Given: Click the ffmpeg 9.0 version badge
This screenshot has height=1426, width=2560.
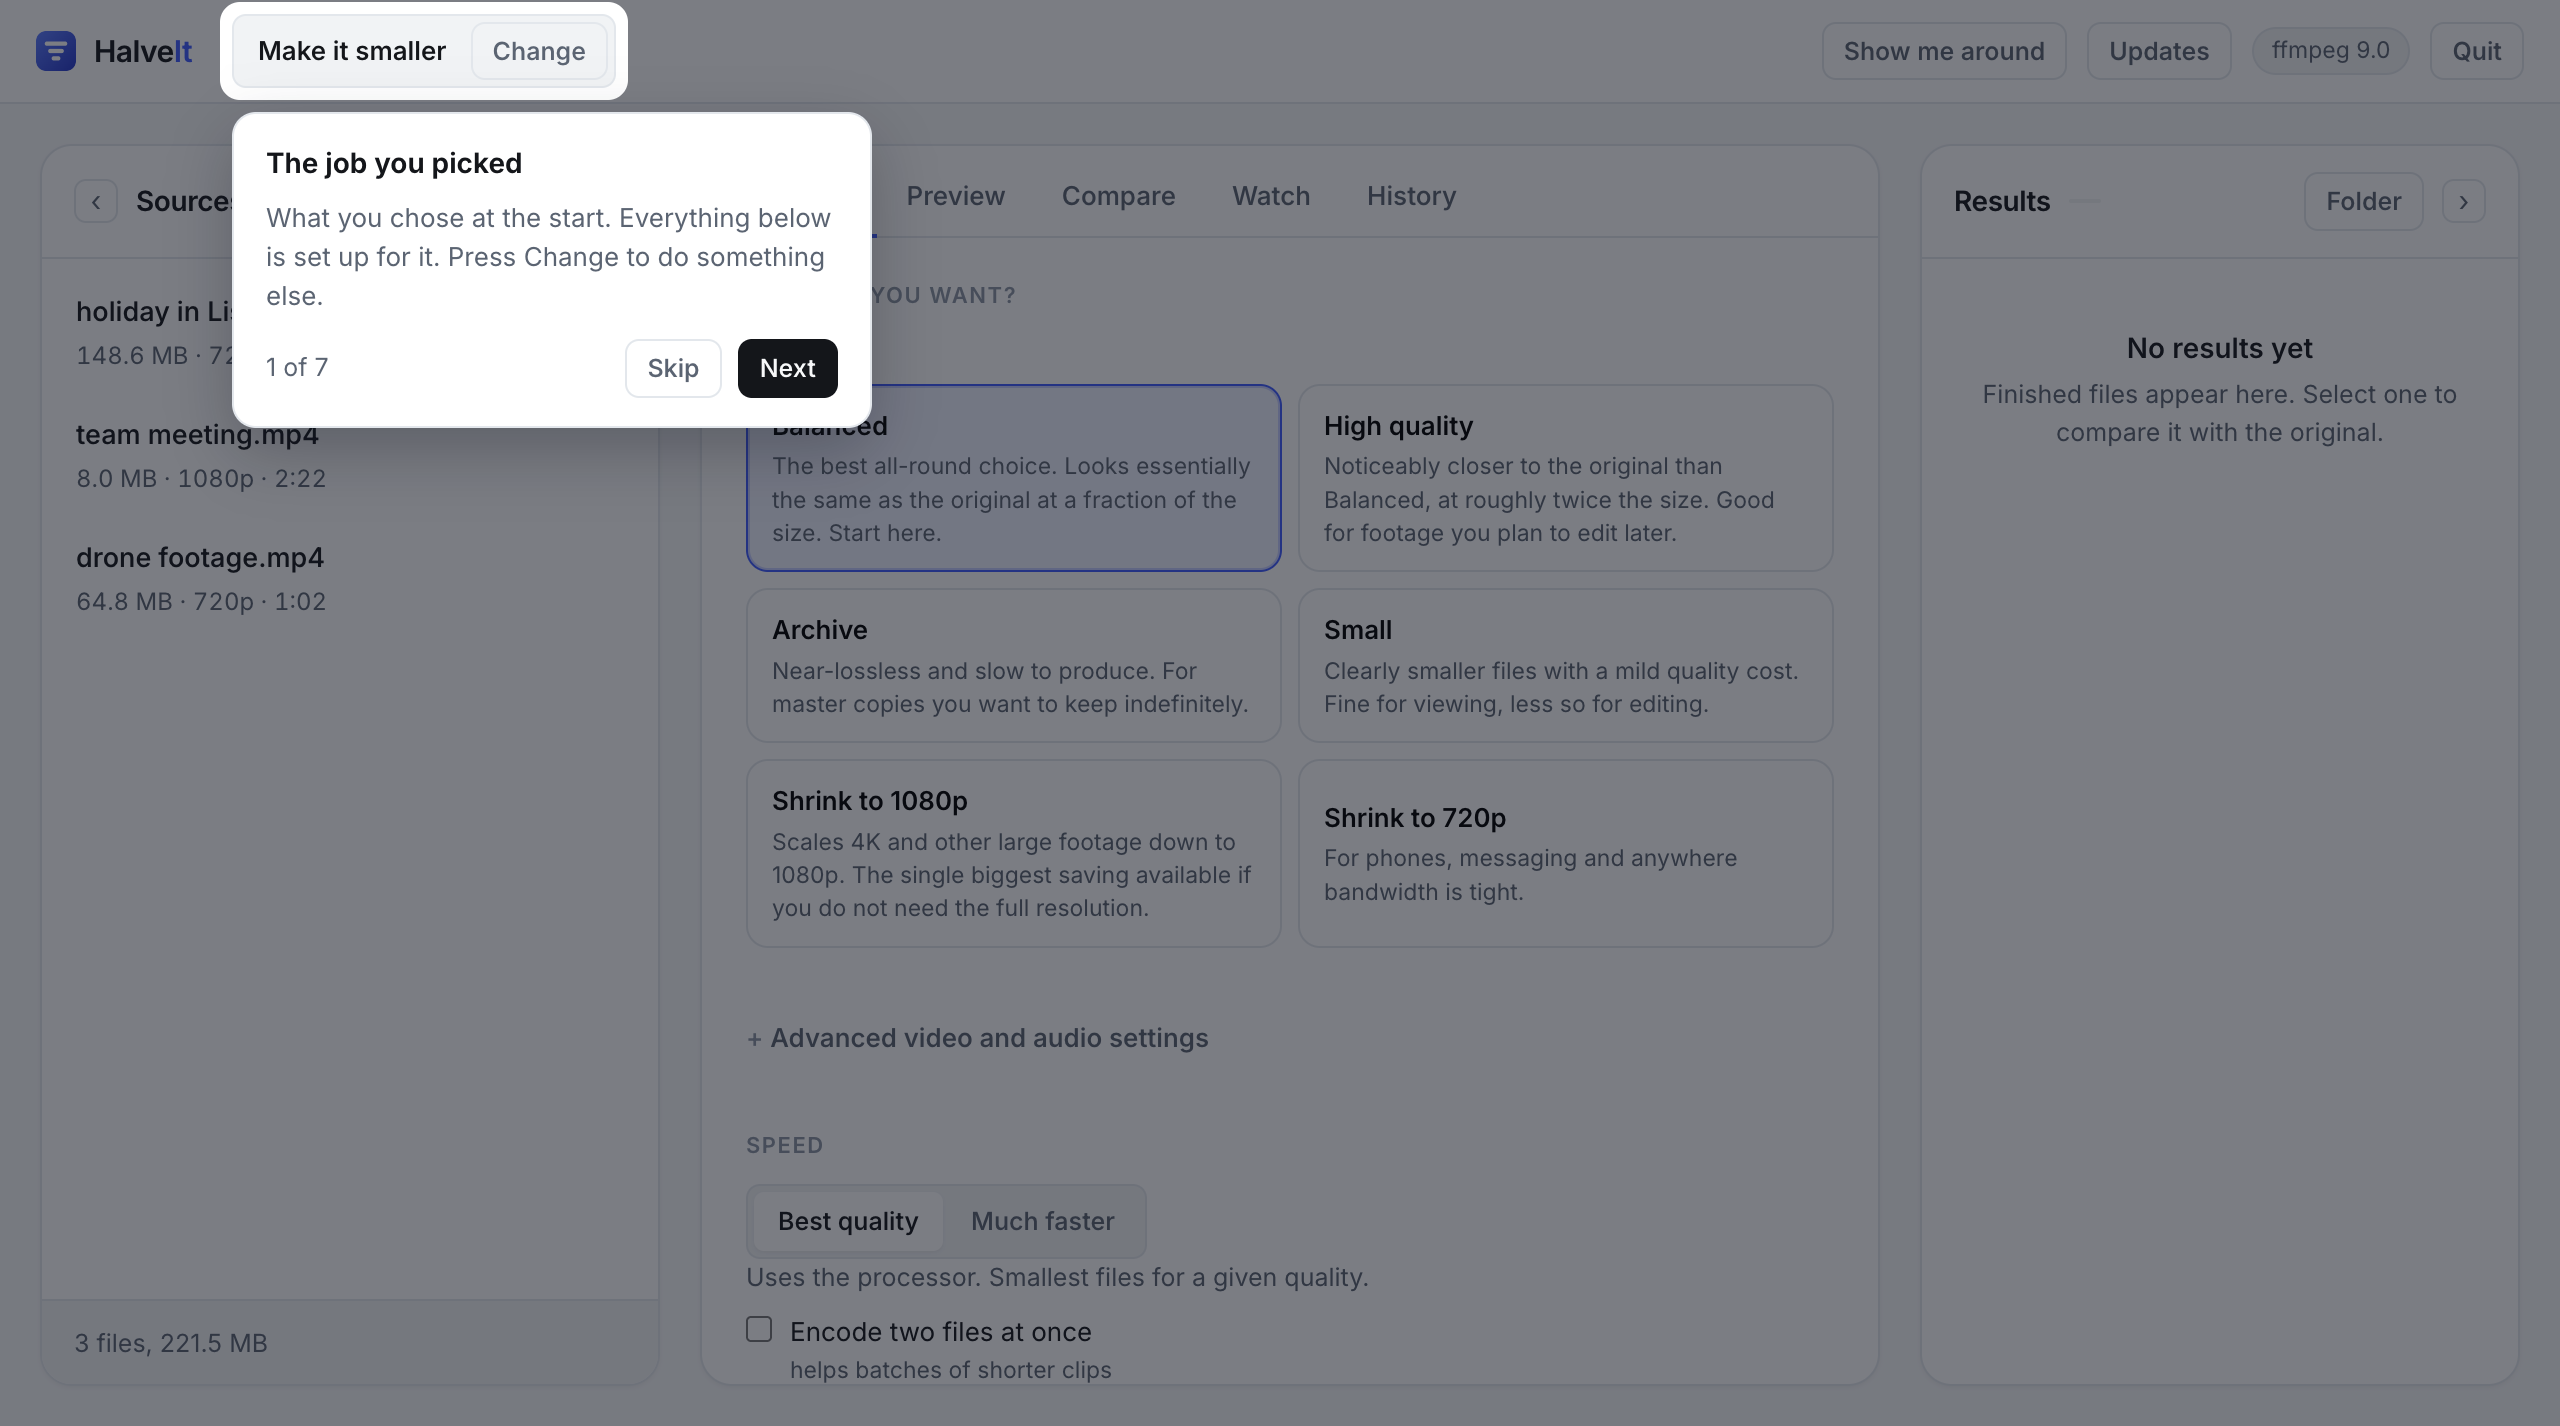Looking at the screenshot, I should [2331, 50].
